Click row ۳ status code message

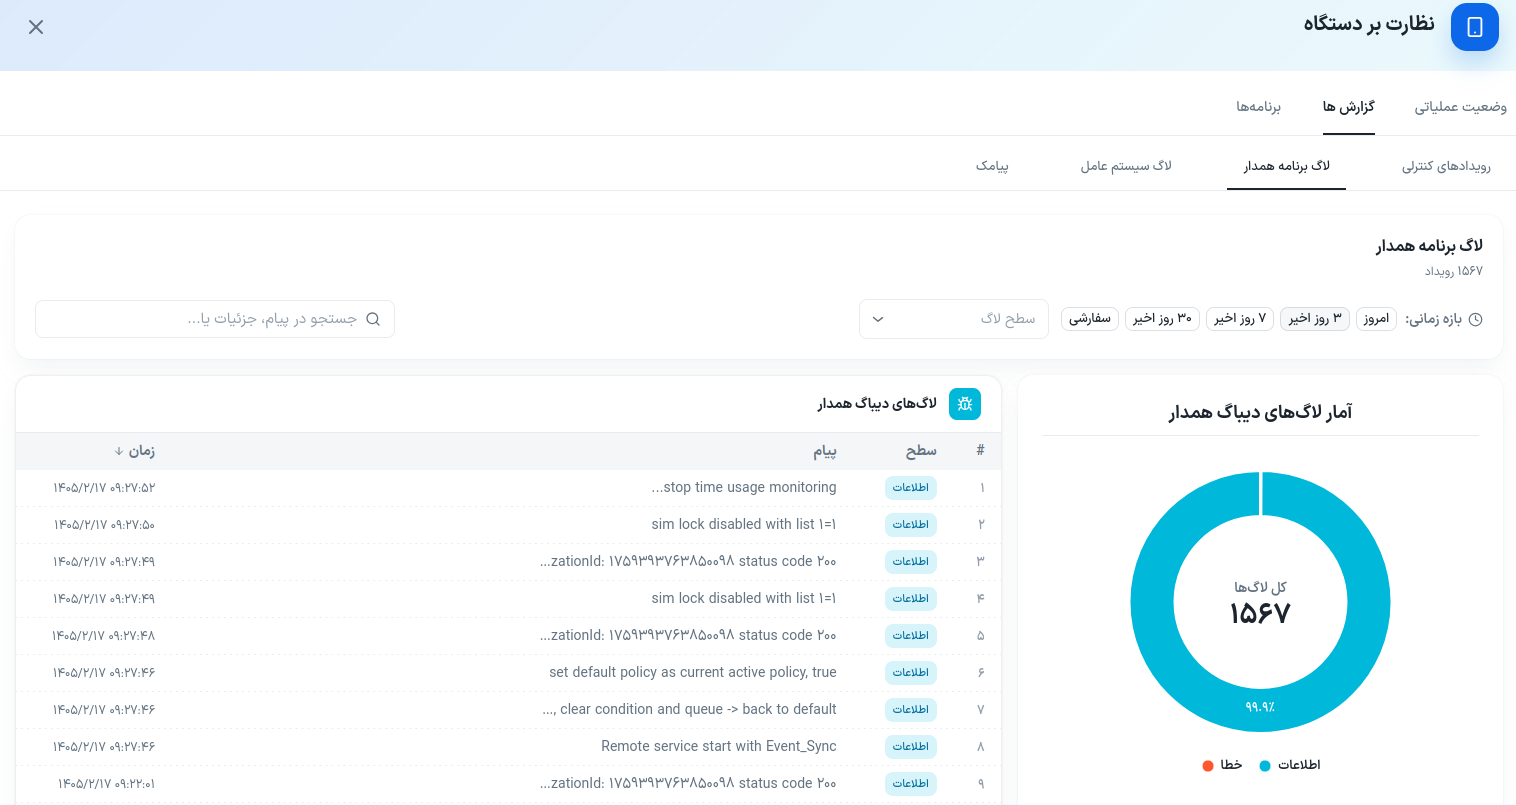click(688, 562)
